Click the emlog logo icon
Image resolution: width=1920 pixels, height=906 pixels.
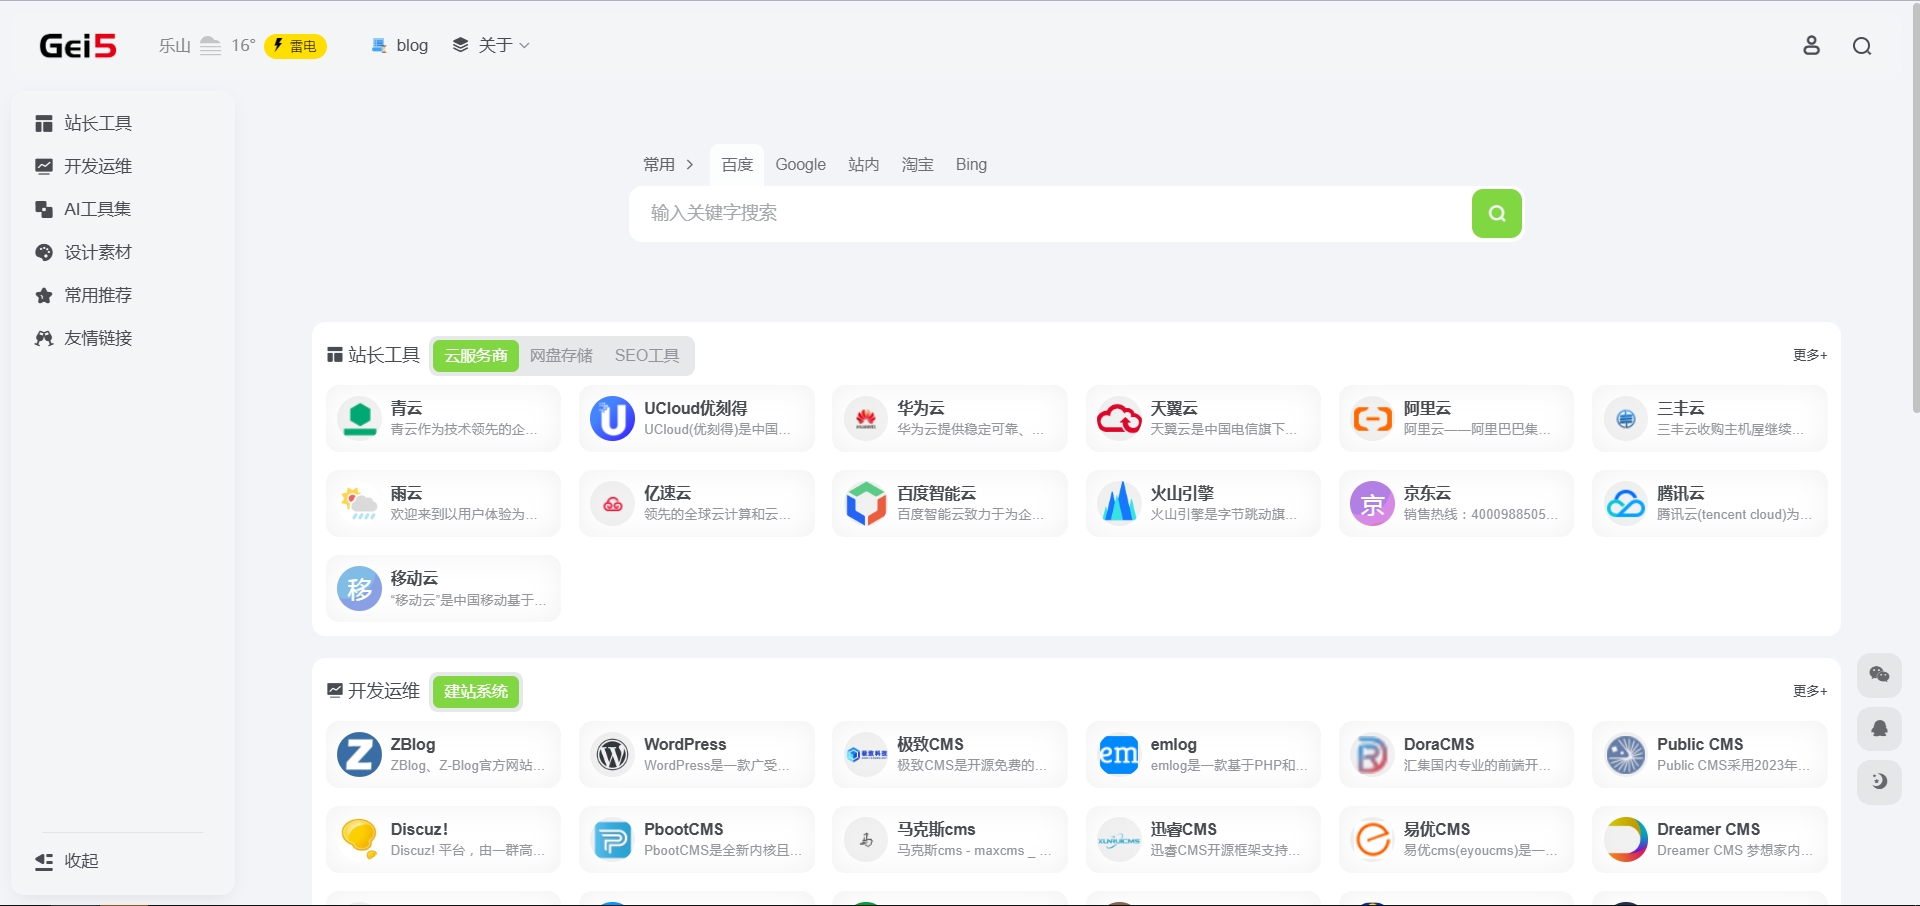coord(1119,754)
